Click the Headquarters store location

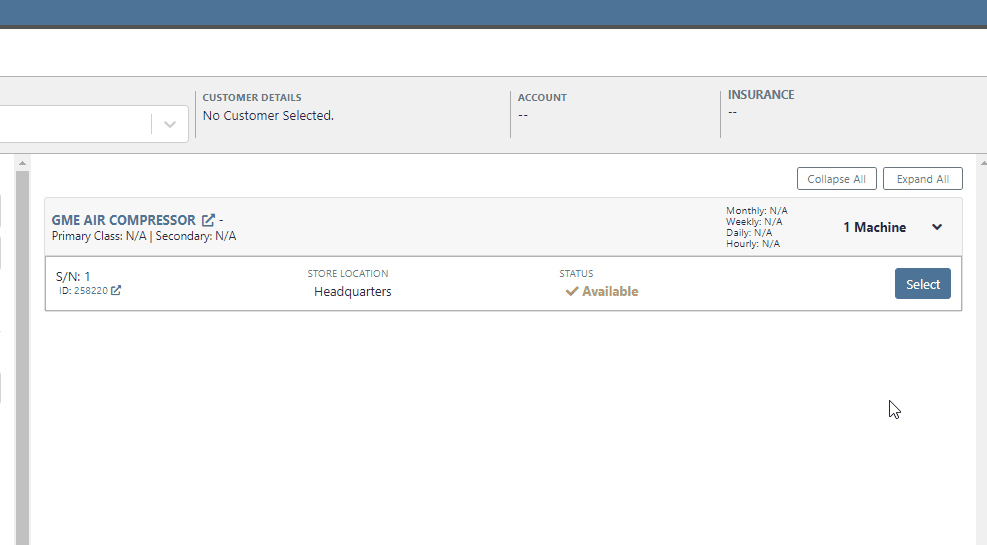(x=352, y=291)
